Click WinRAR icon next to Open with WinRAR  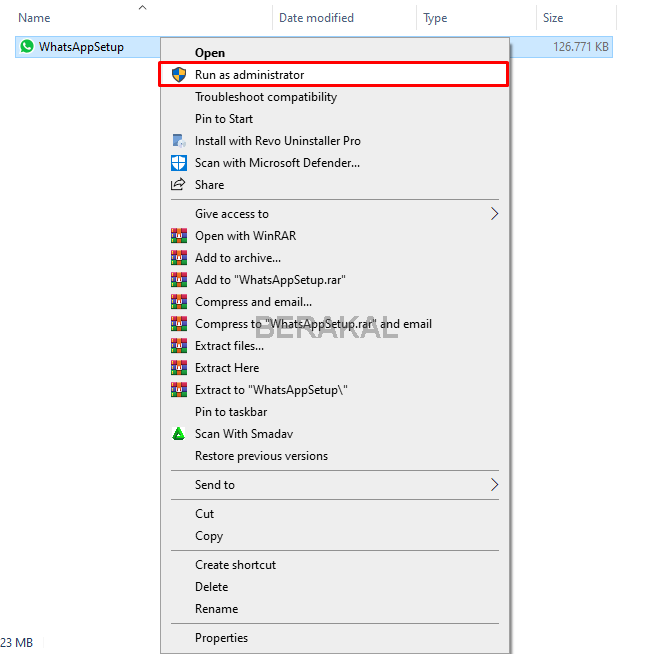pyautogui.click(x=179, y=236)
